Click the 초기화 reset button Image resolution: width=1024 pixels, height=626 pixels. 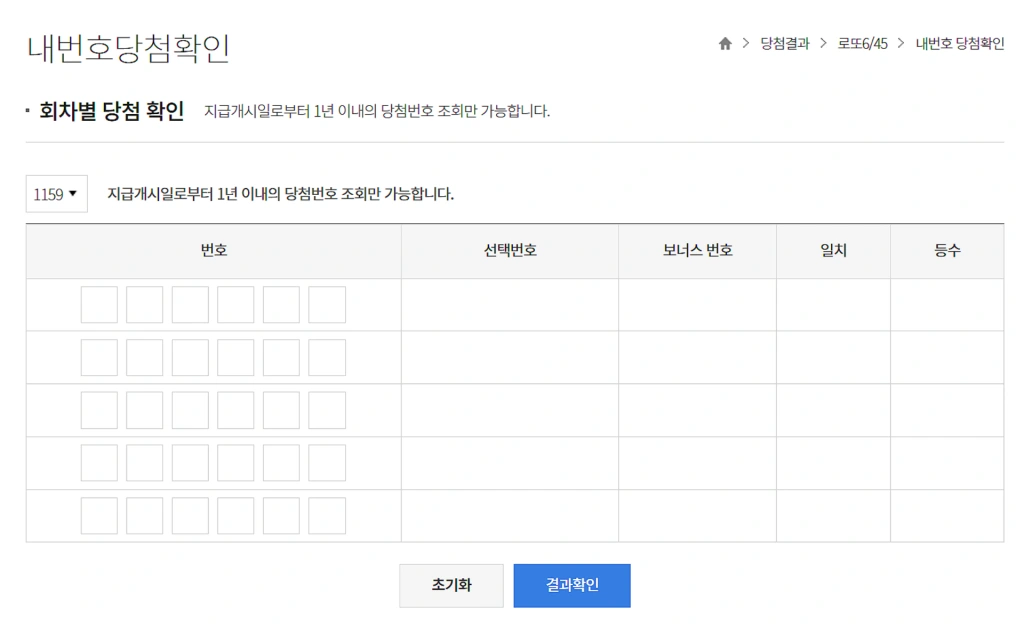(x=451, y=585)
